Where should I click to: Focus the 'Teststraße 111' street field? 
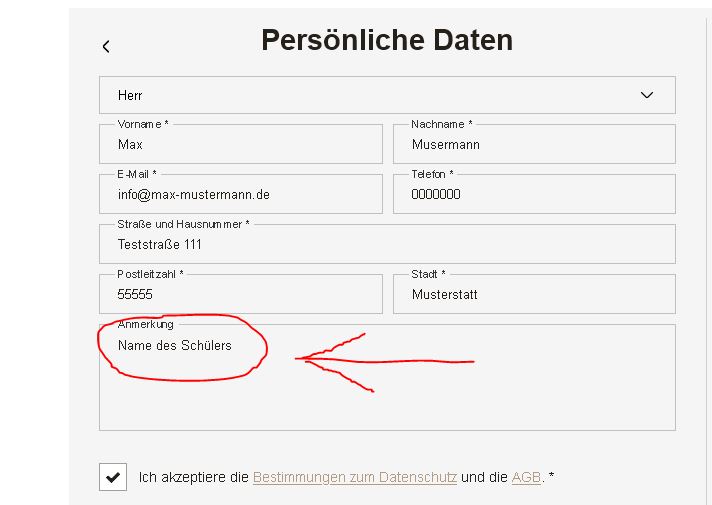point(386,244)
